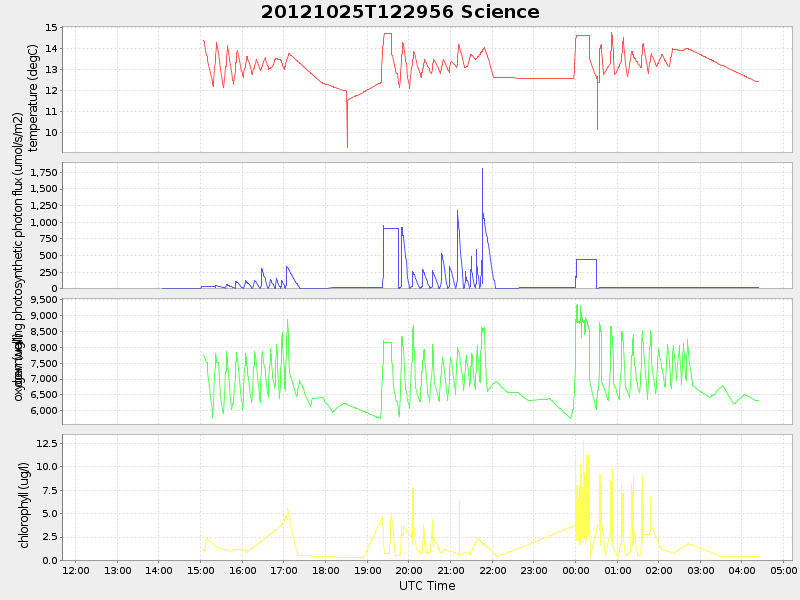Click the chlorophyll axis value '12.5'
This screenshot has width=800, height=600.
tap(47, 443)
